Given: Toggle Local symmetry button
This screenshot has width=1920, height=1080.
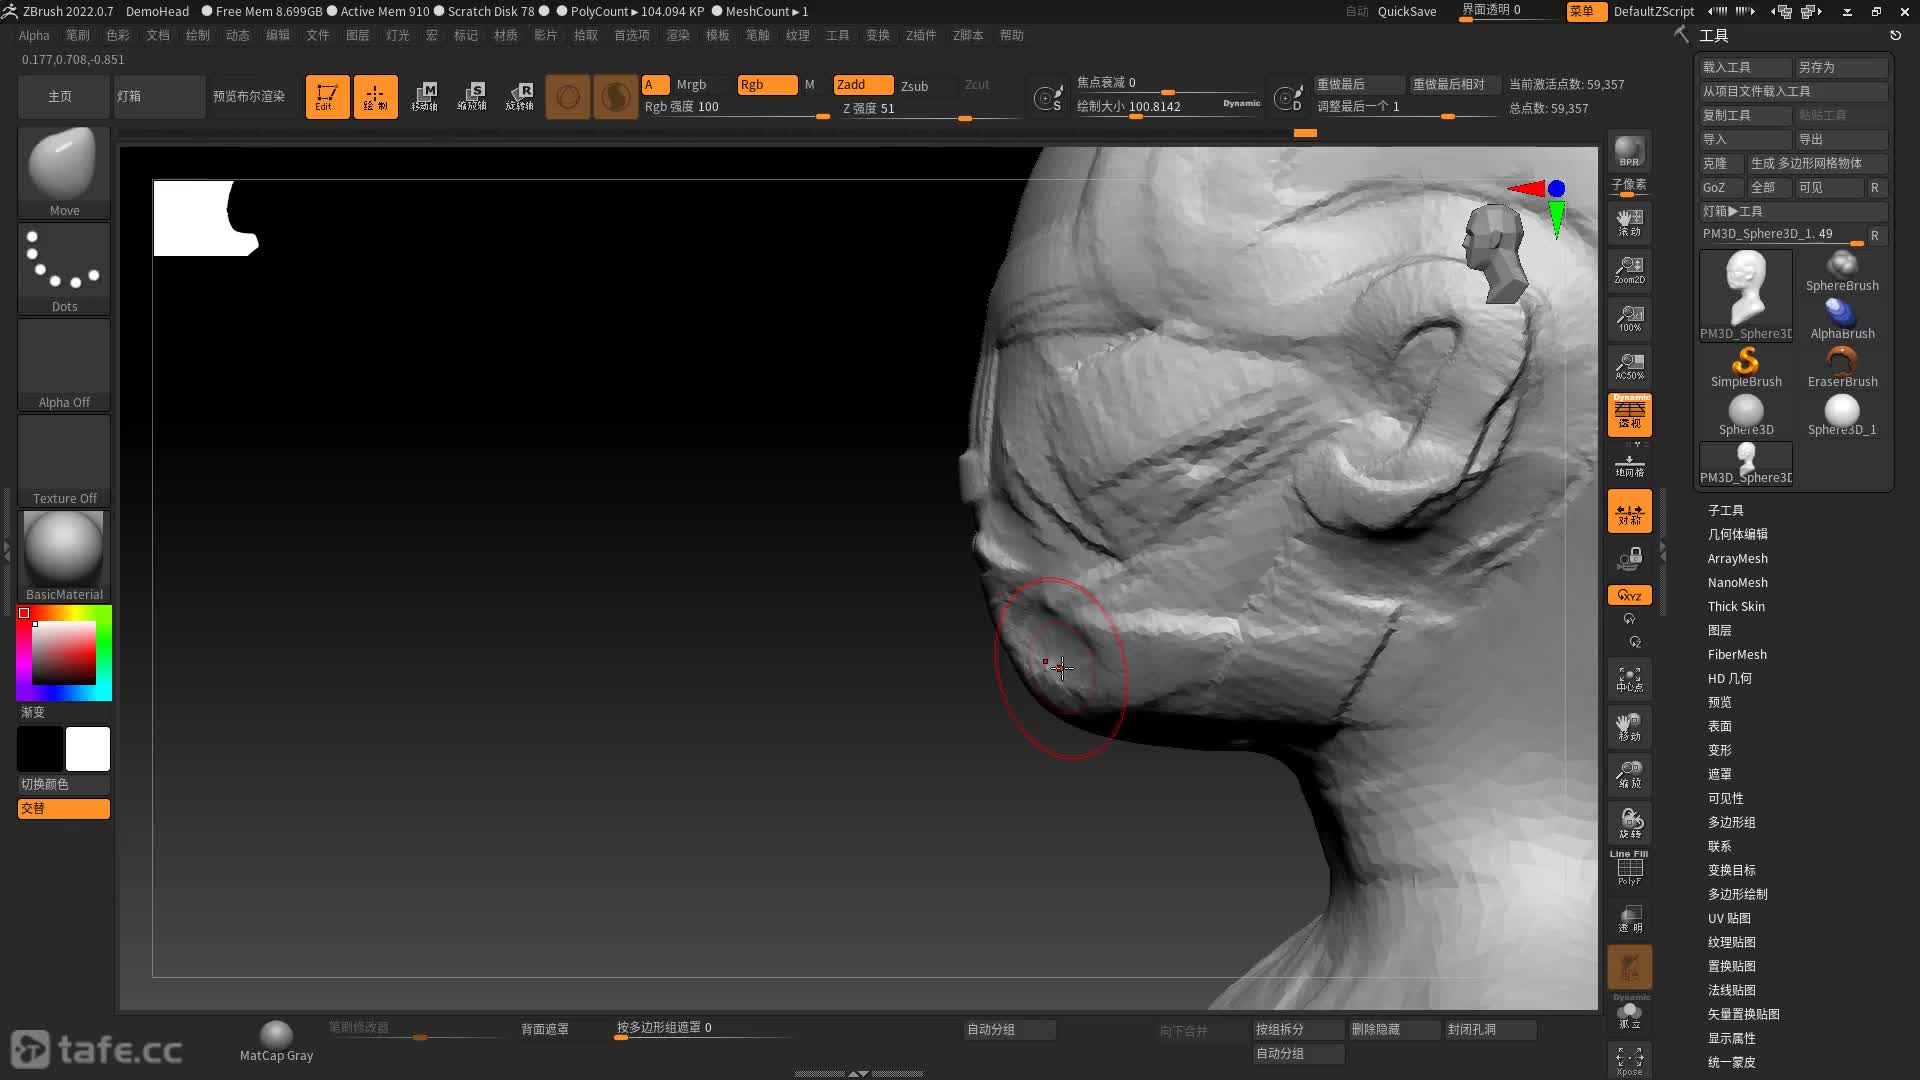Looking at the screenshot, I should pos(1629,511).
